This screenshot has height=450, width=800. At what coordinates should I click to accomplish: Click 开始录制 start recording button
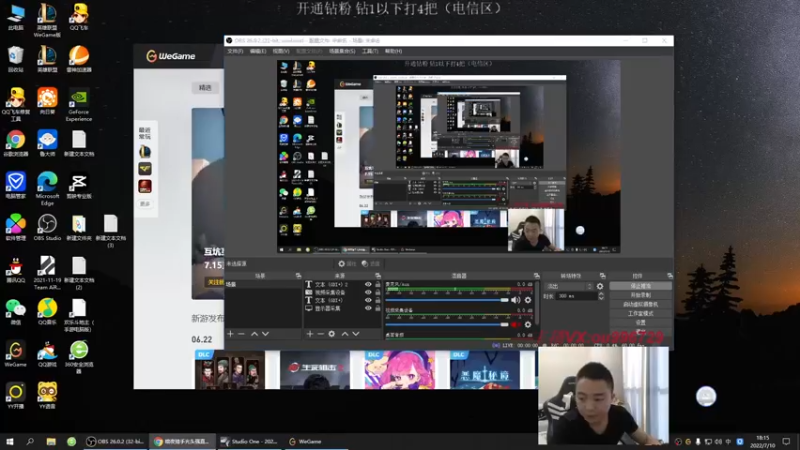(641, 295)
